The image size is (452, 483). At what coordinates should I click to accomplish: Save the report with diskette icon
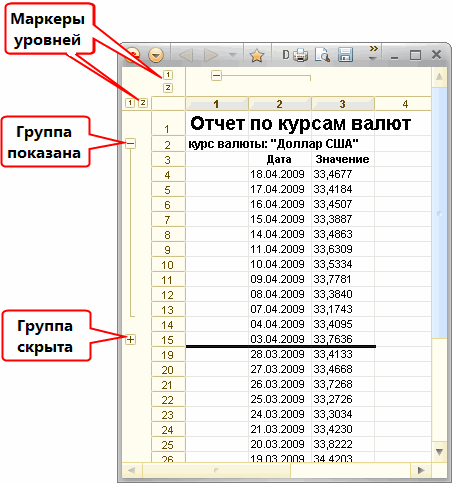(x=346, y=55)
